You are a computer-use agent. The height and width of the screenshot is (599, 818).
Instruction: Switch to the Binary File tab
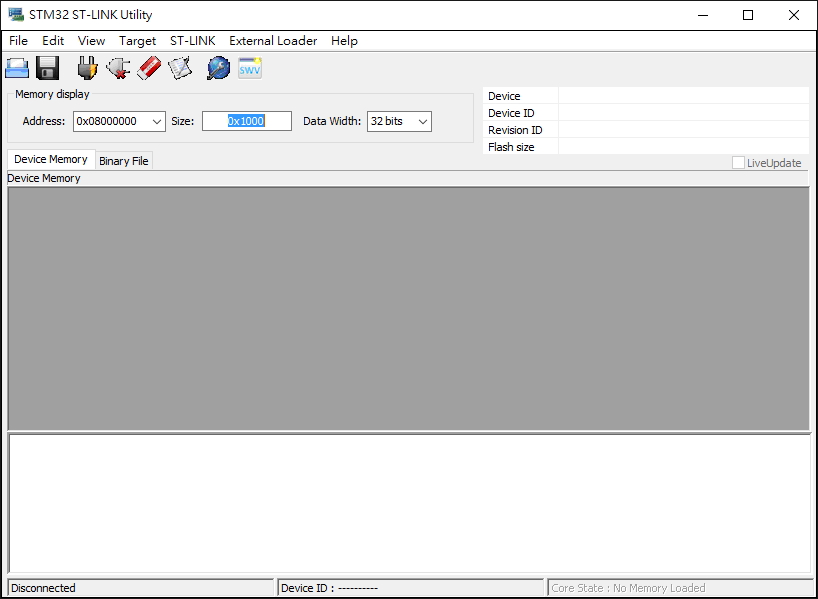pos(124,161)
